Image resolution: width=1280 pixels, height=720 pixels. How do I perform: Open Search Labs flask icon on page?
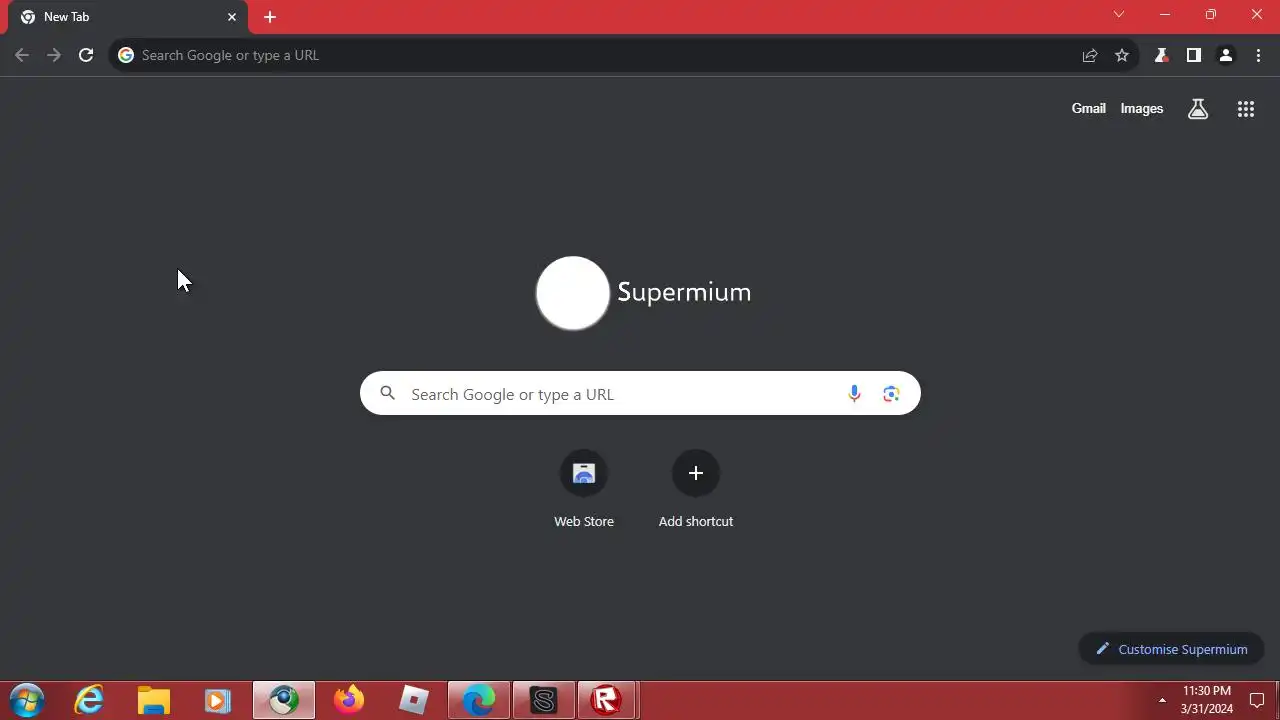pos(1198,109)
